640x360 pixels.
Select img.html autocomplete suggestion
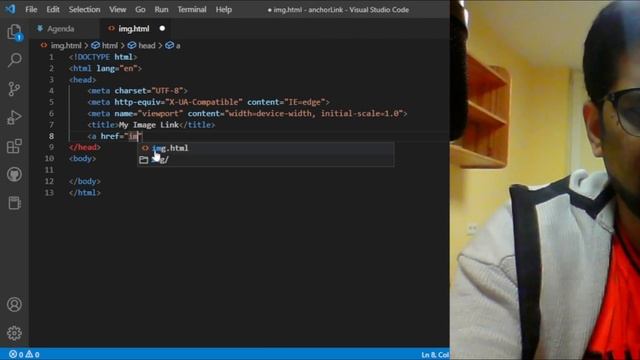[265, 148]
